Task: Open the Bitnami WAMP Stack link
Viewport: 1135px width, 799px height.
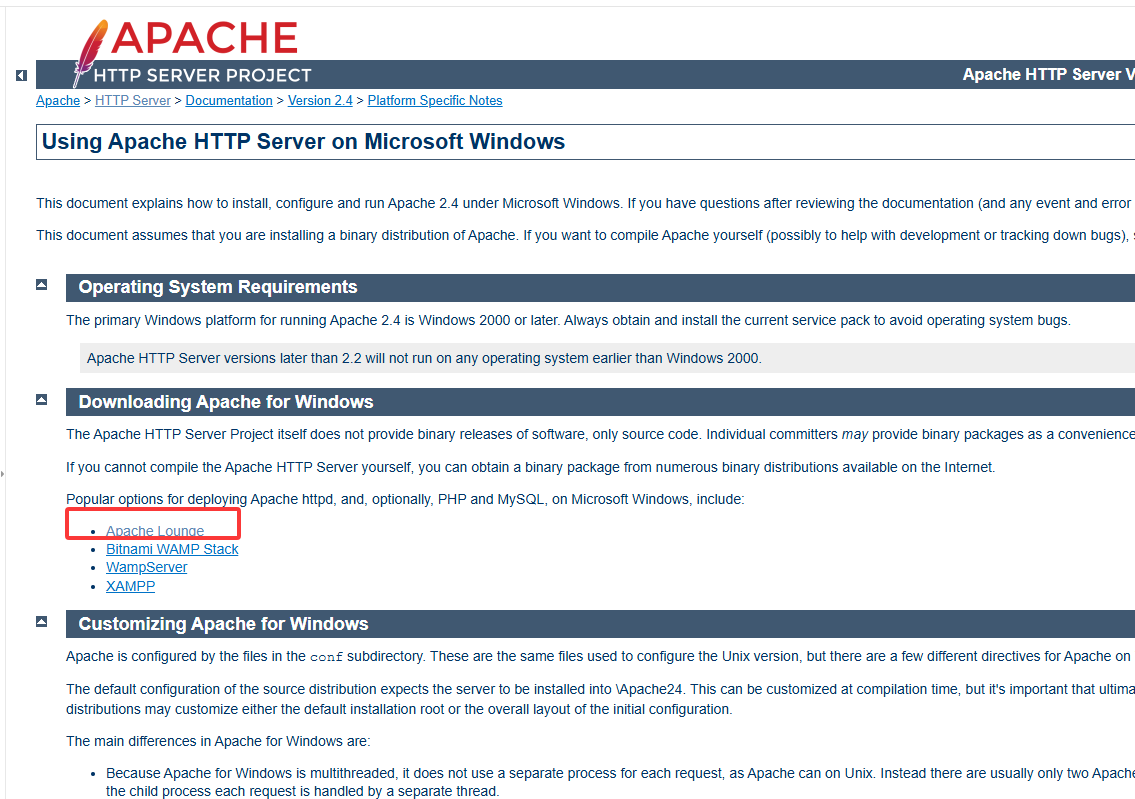Action: [172, 549]
